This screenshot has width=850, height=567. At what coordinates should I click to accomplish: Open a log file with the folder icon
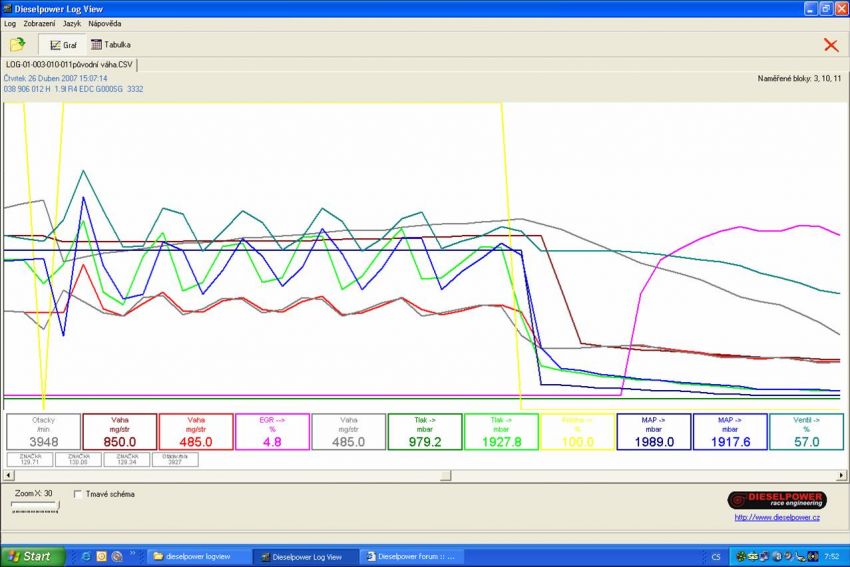pyautogui.click(x=17, y=44)
